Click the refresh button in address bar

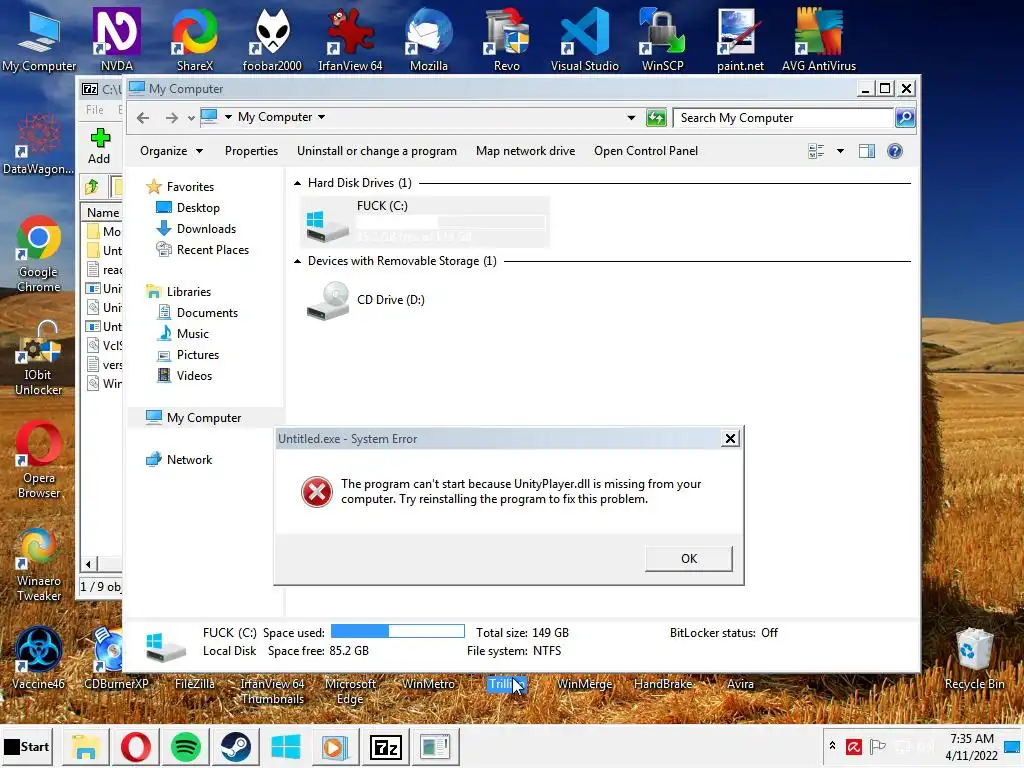point(656,118)
